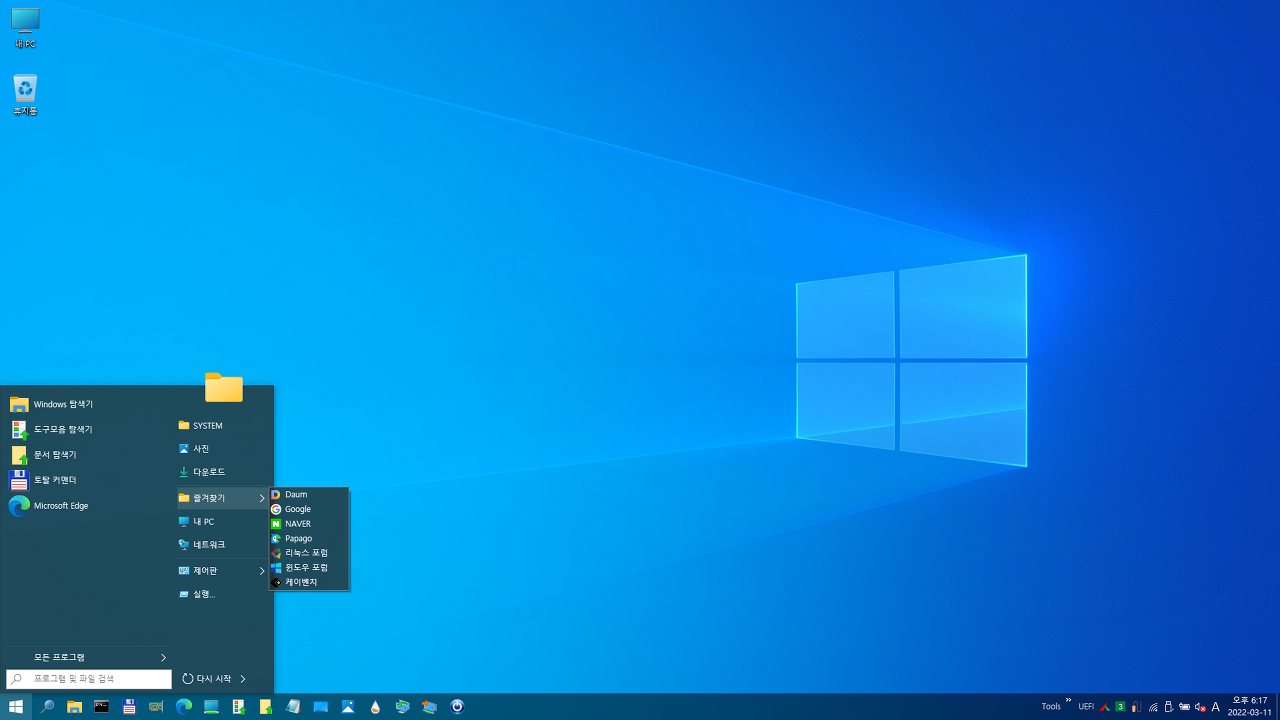Expand the 즐겨찾기 submenu arrow
Screen dimensions: 1280x720
point(262,498)
